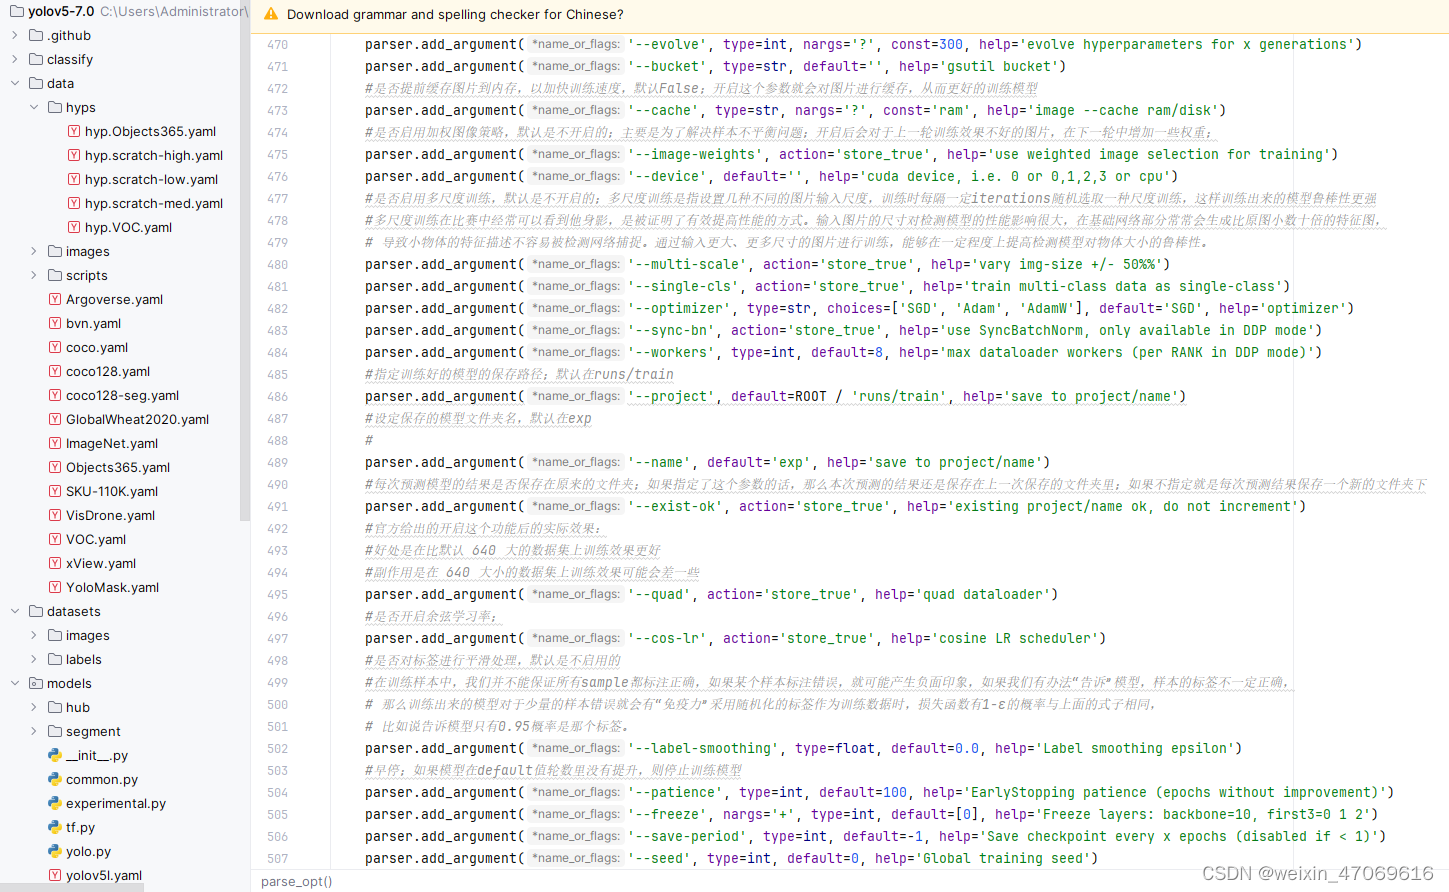Image resolution: width=1449 pixels, height=892 pixels.
Task: Select the common.py Python file icon
Action: (56, 779)
